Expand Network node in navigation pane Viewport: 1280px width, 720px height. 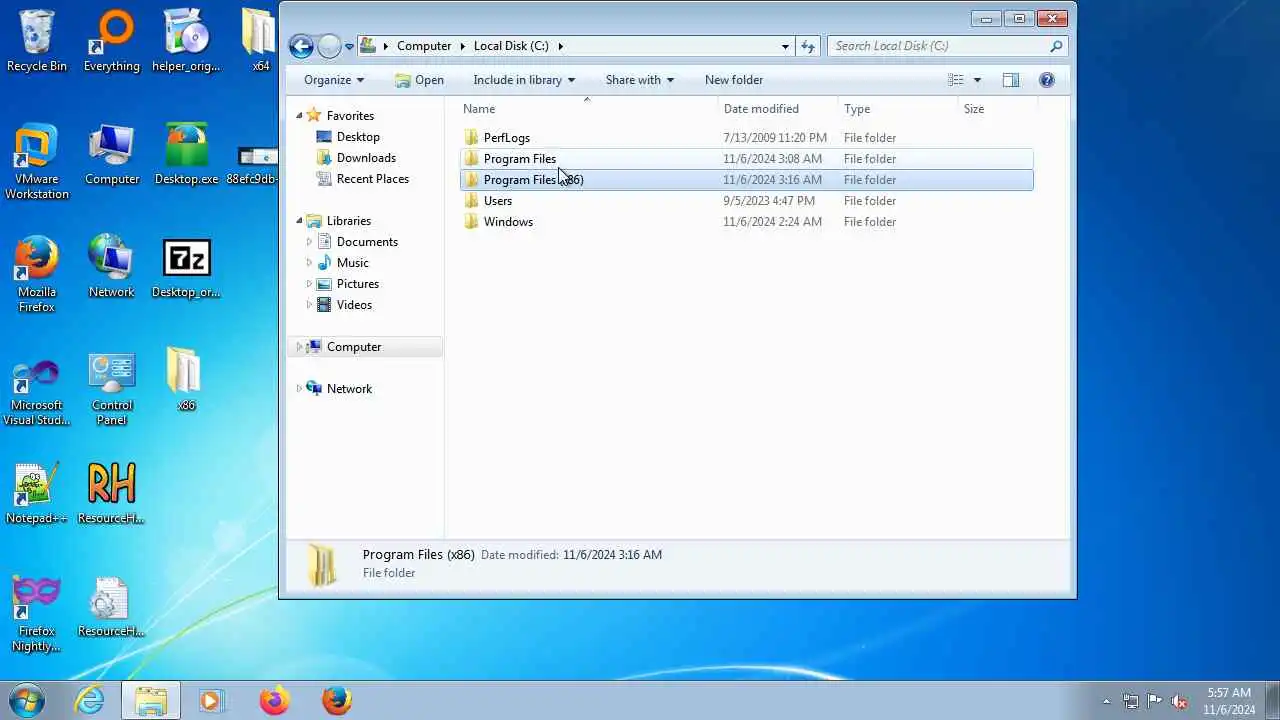[x=299, y=389]
